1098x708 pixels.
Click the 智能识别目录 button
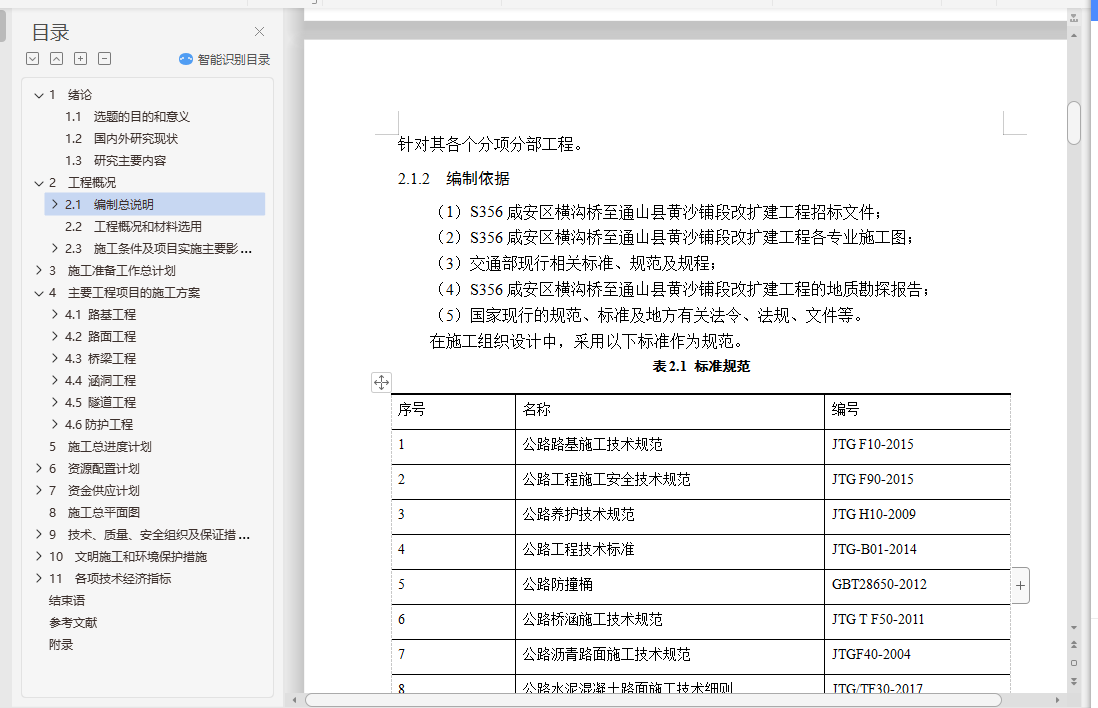225,60
